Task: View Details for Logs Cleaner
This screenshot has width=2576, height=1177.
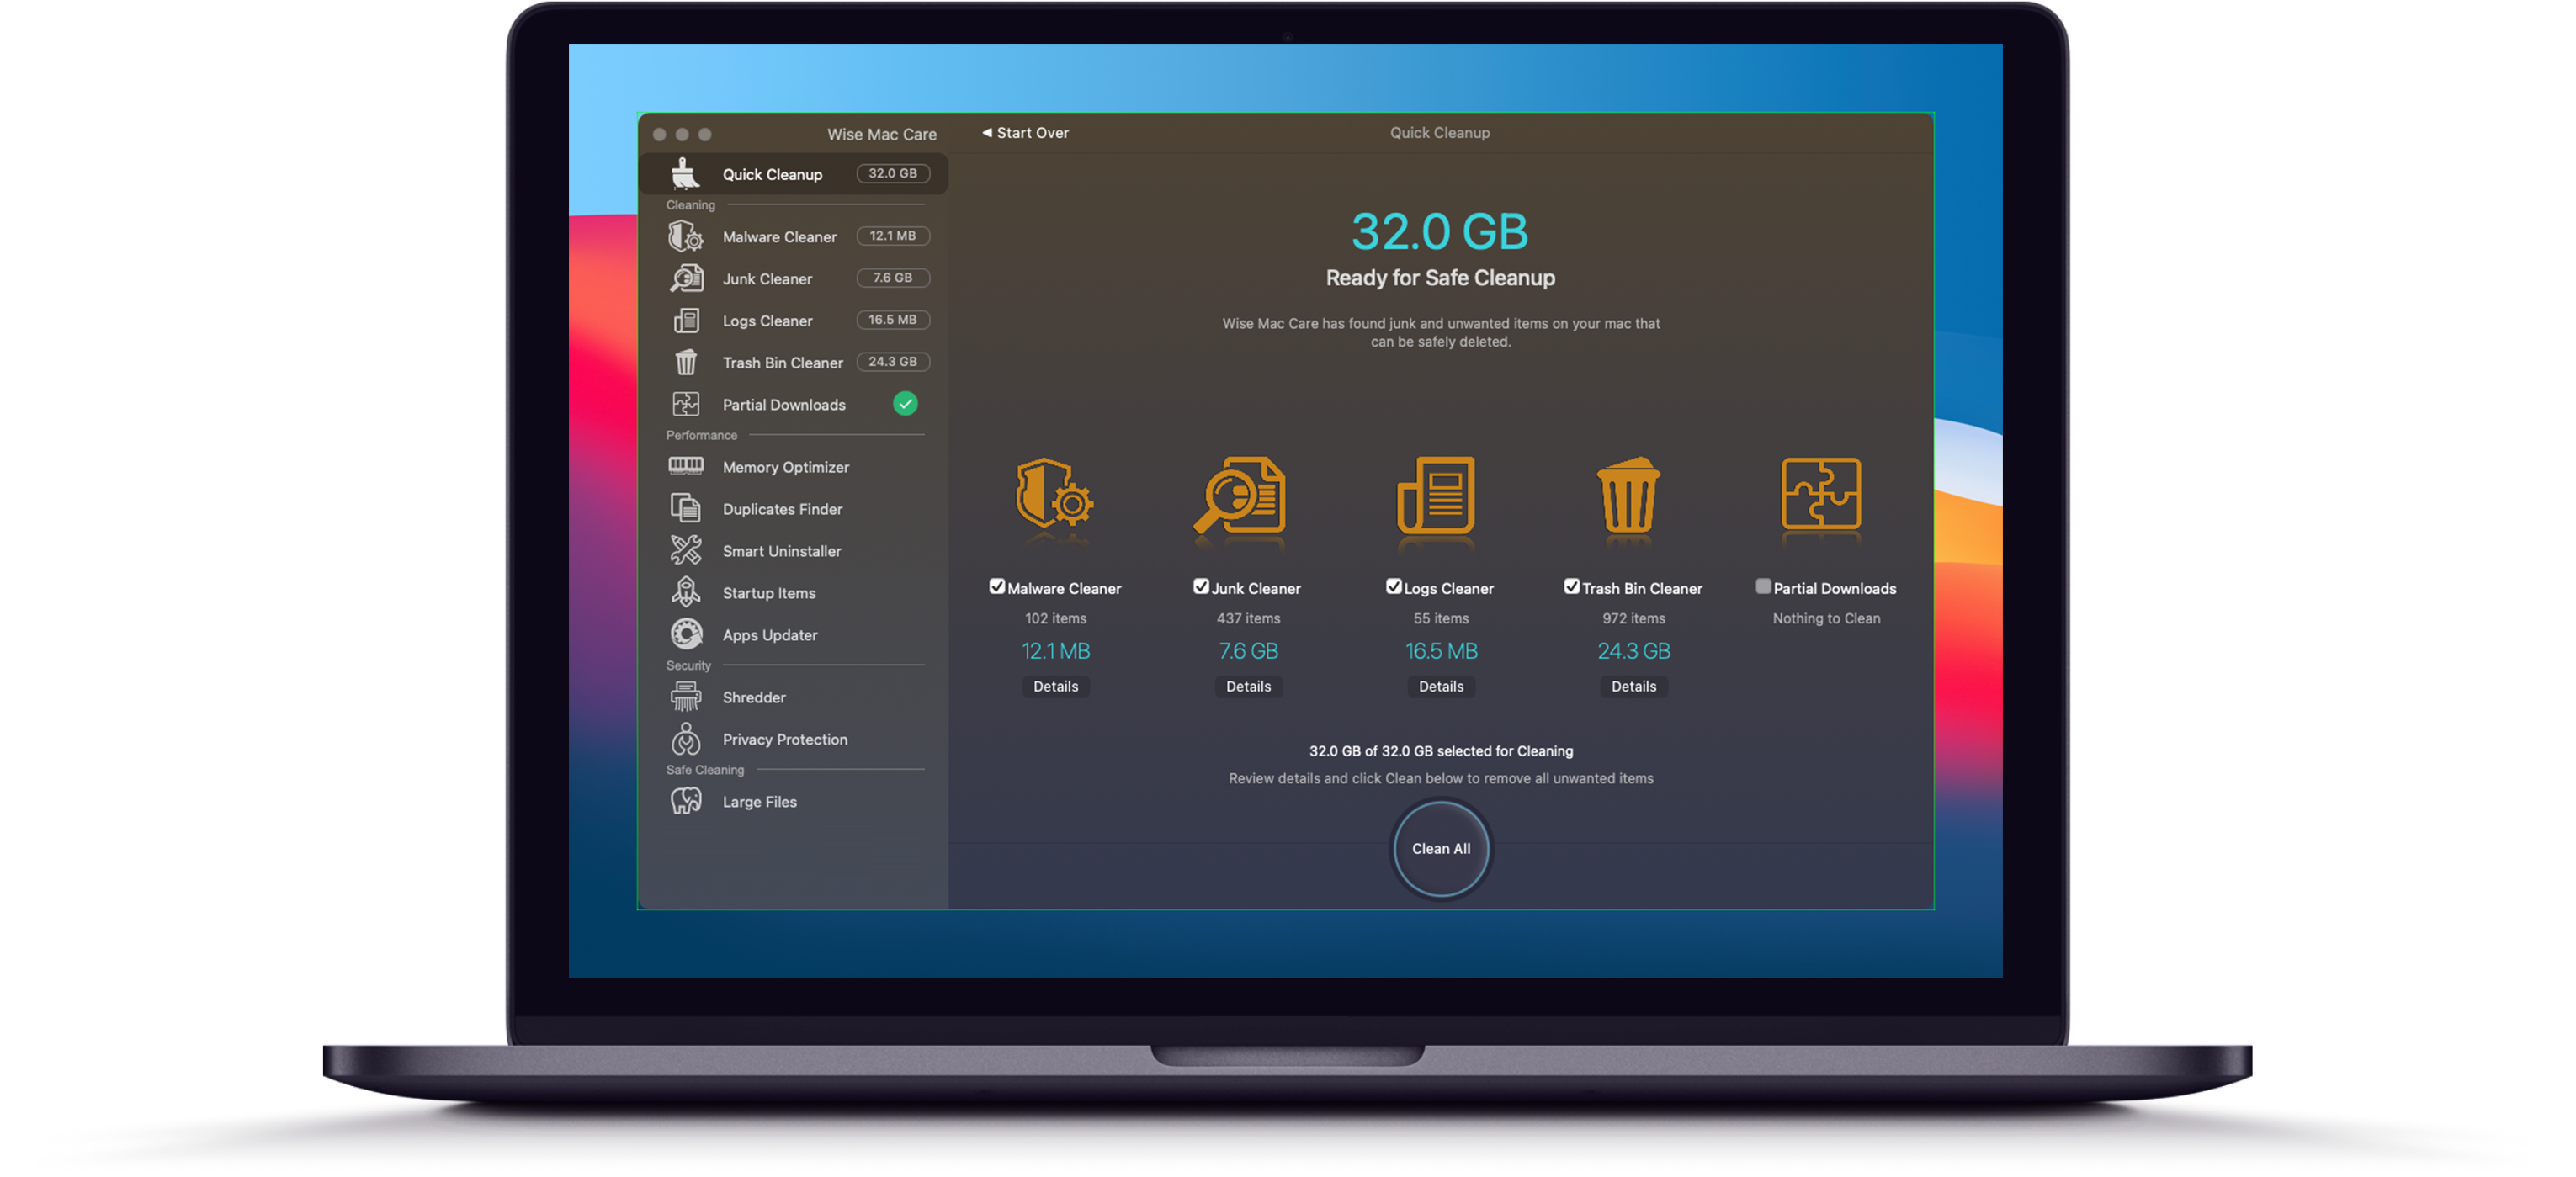Action: (1441, 686)
